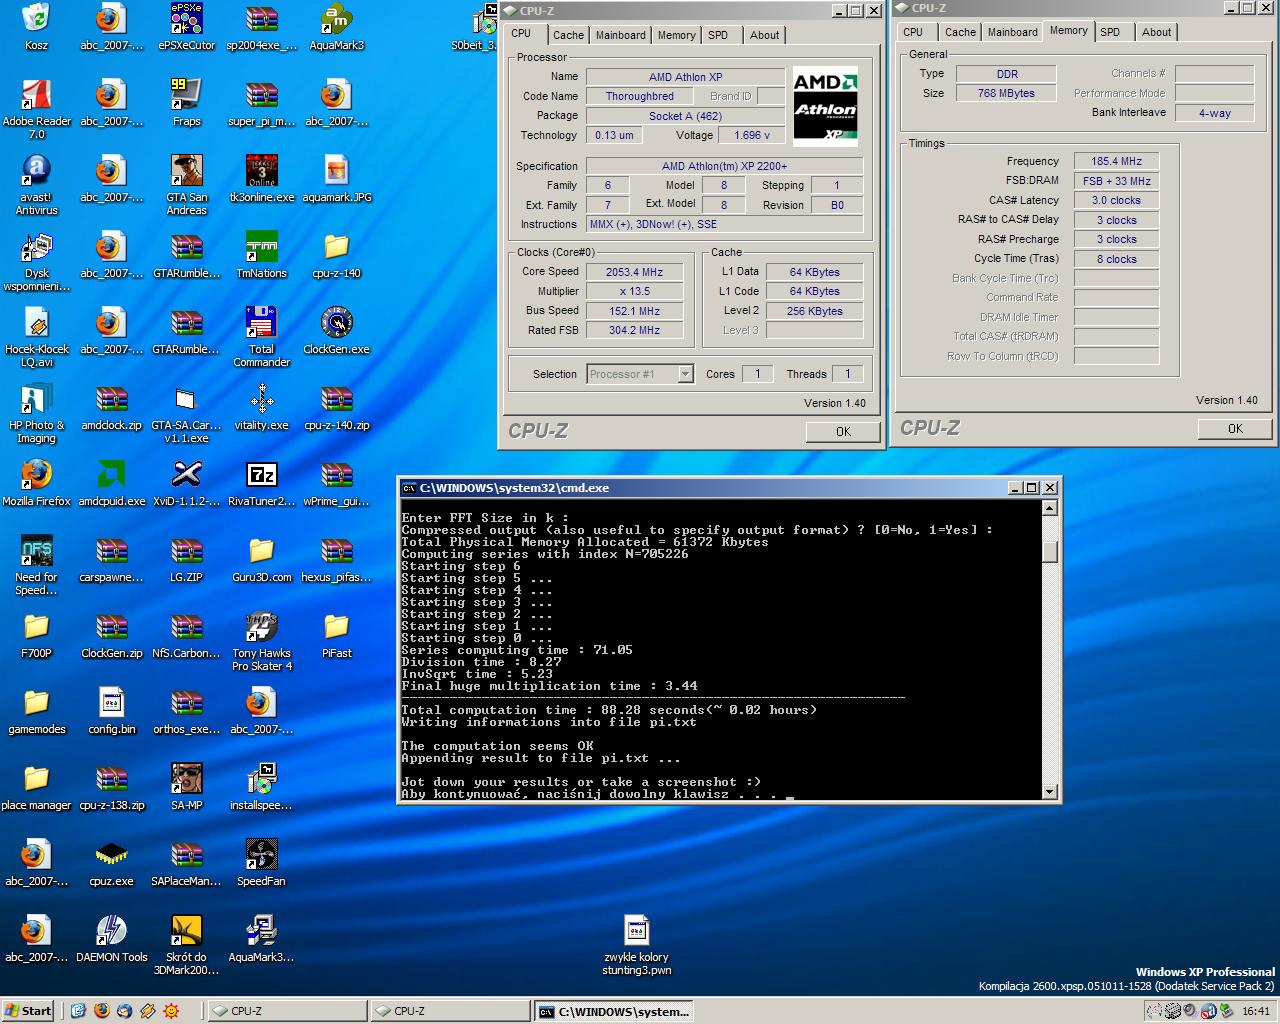The height and width of the screenshot is (1024, 1280).
Task: Click the memory Frequency 185.4 MHz field
Action: point(1116,161)
